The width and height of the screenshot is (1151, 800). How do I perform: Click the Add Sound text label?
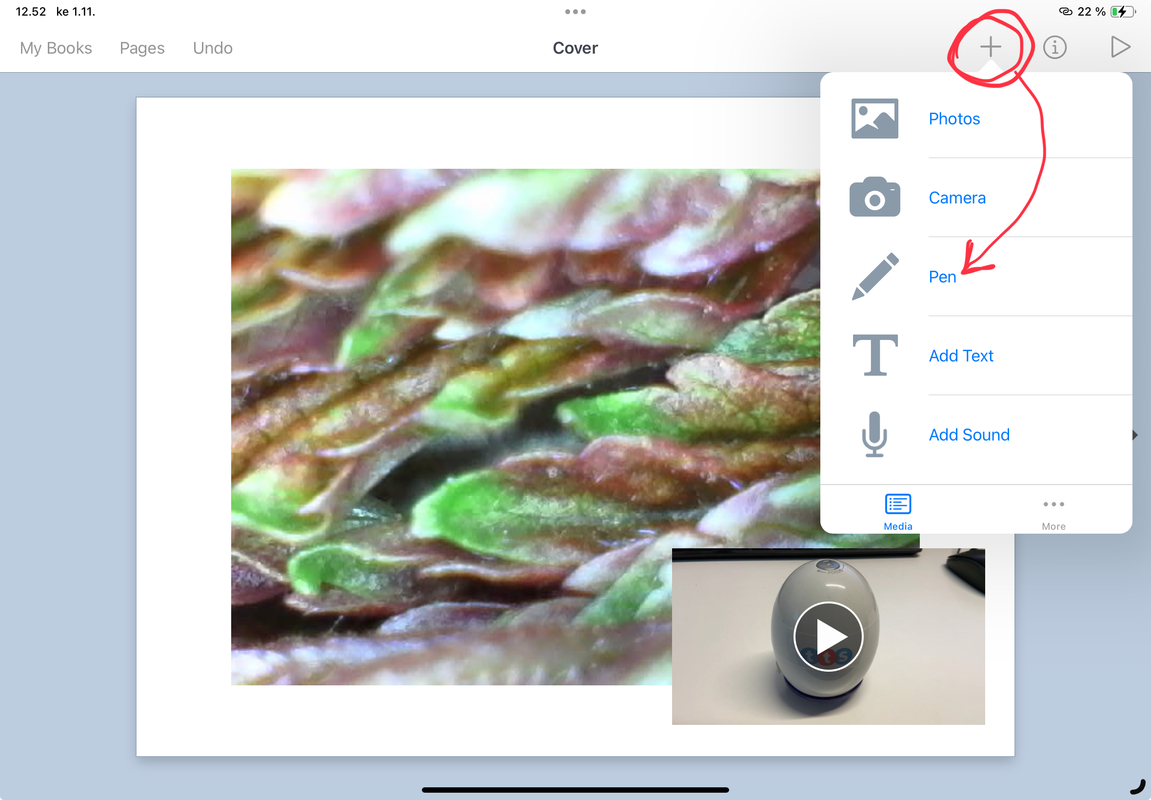click(x=969, y=435)
